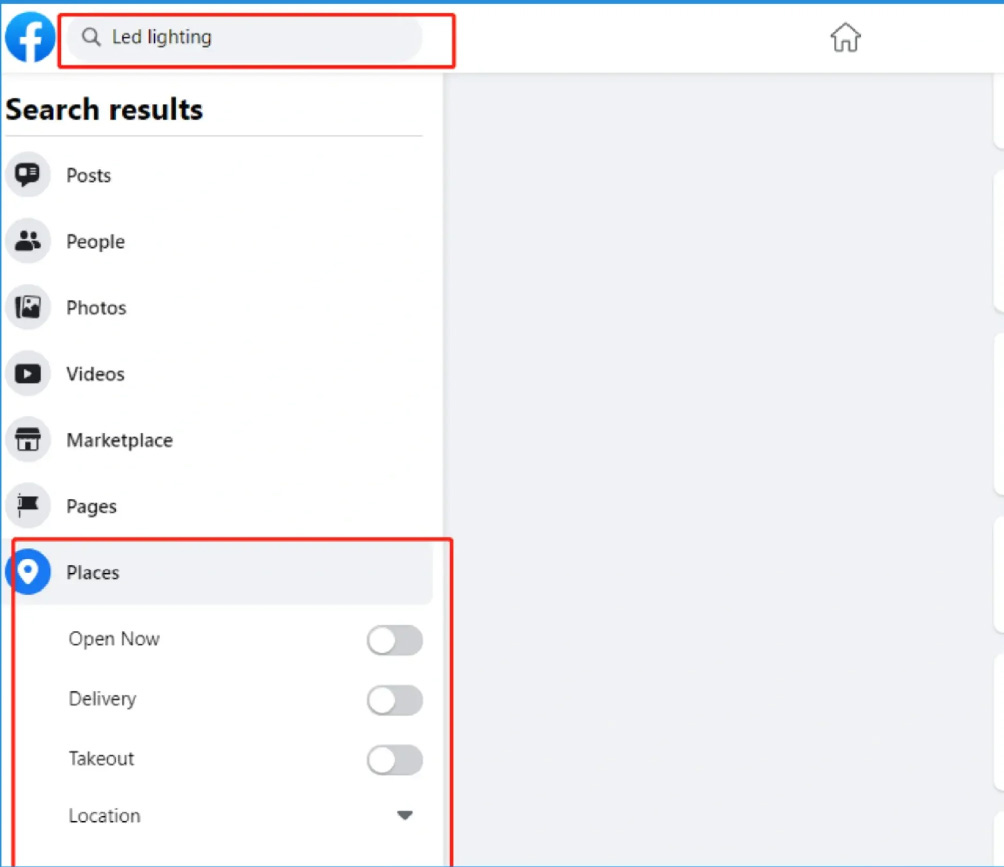1004x867 pixels.
Task: Click the Places filter label
Action: tap(93, 572)
